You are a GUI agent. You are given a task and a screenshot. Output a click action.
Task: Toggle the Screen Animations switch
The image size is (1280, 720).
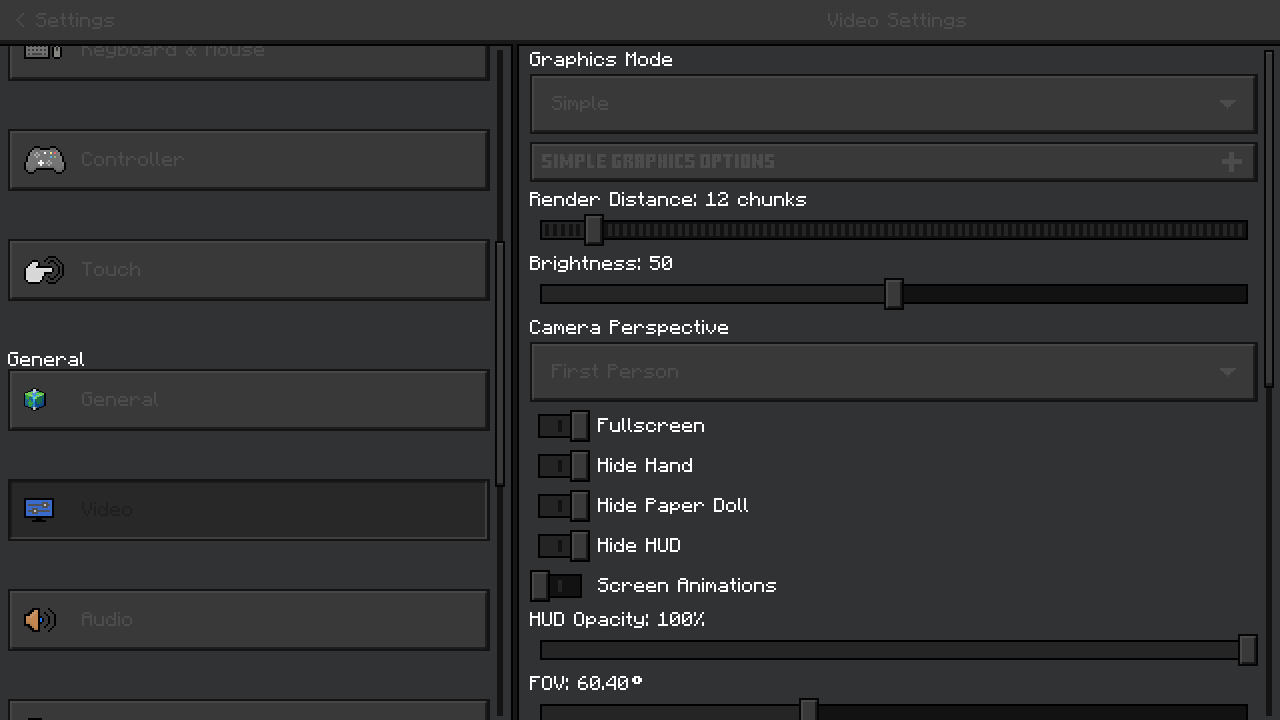coord(556,586)
